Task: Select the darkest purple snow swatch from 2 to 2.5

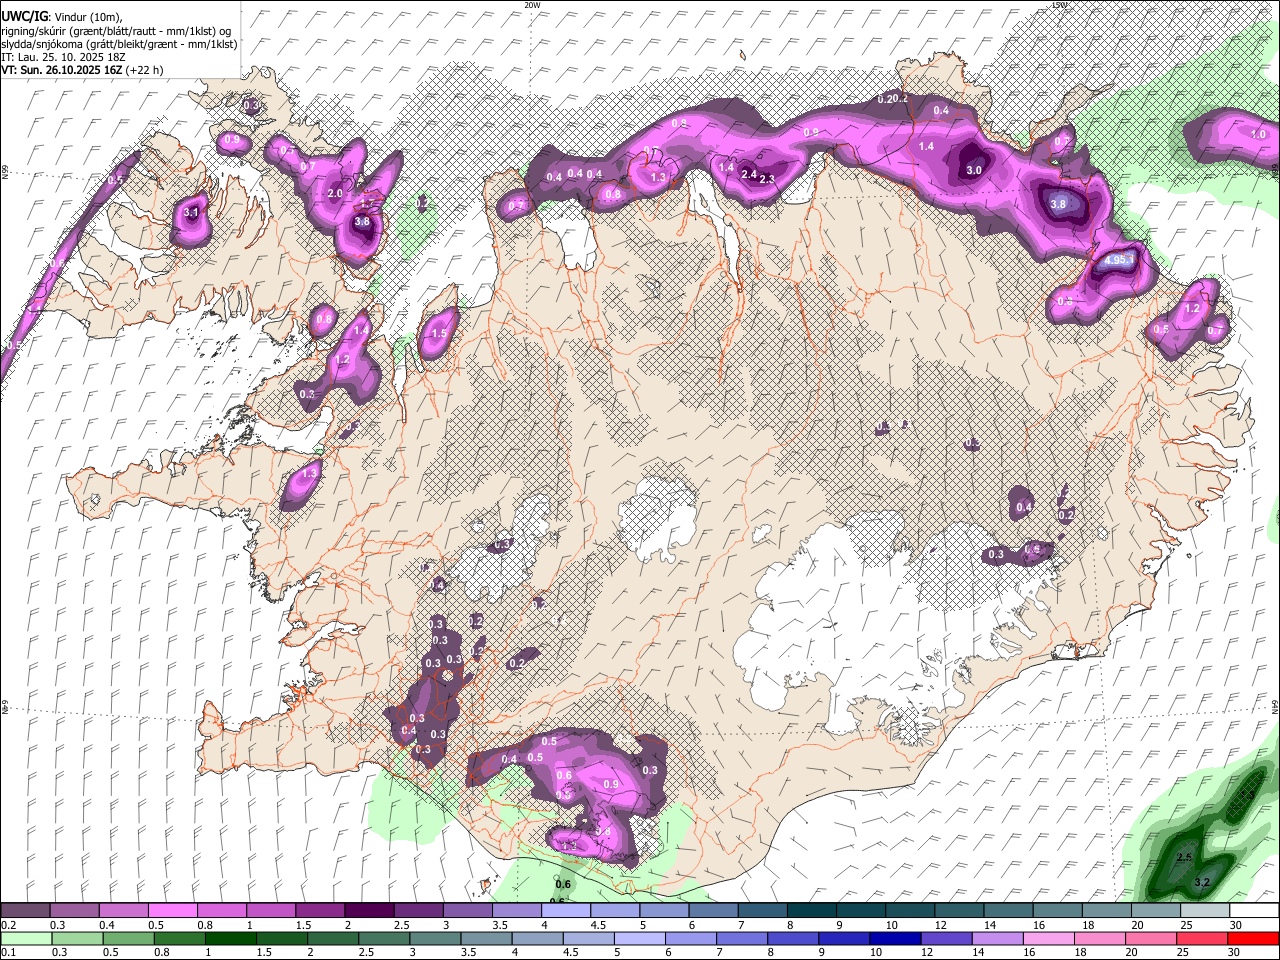Action: pyautogui.click(x=368, y=911)
